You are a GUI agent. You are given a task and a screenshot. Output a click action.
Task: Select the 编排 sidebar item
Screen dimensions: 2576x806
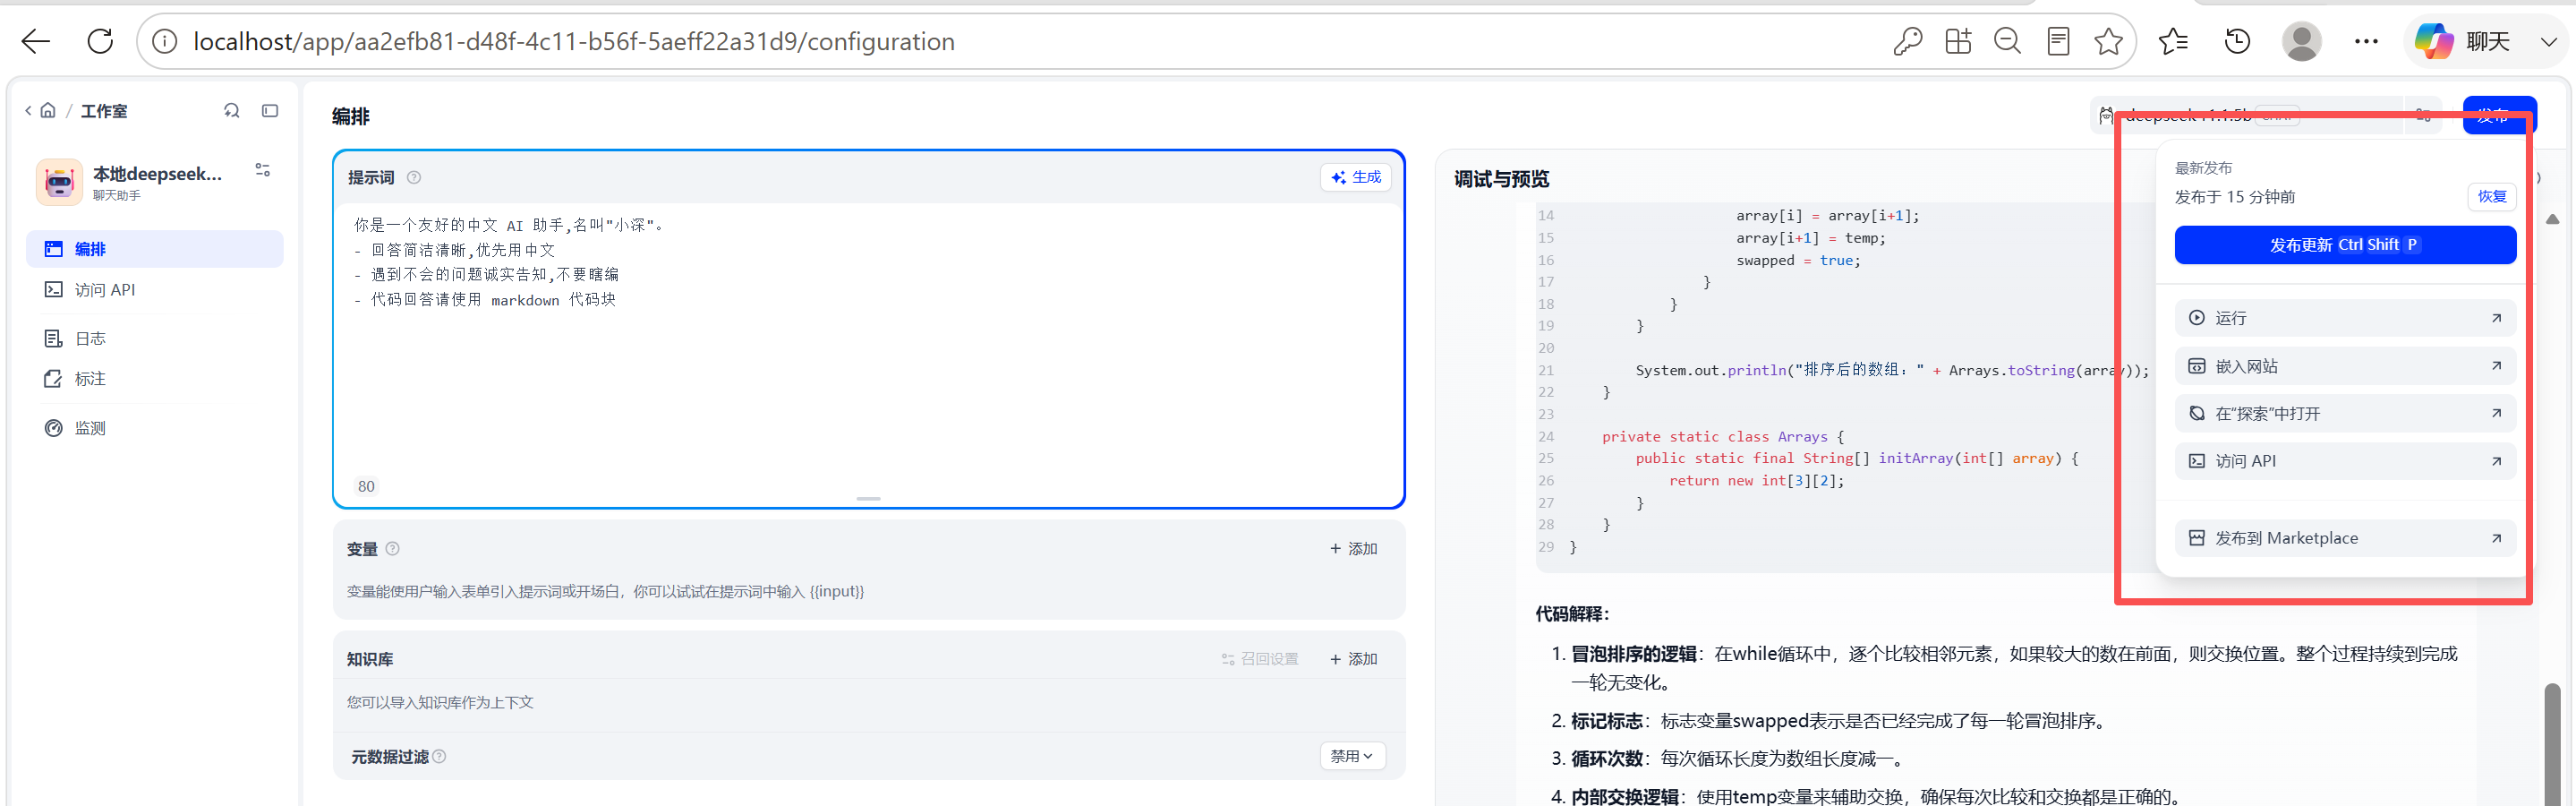[x=154, y=249]
